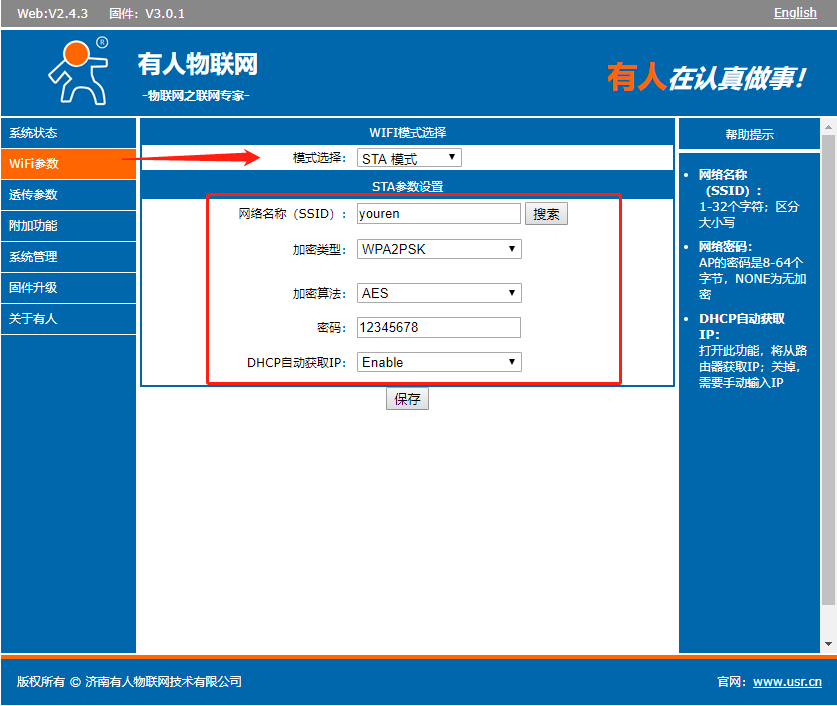Click the 网络密码 help heading
The image size is (837, 706).
(725, 247)
